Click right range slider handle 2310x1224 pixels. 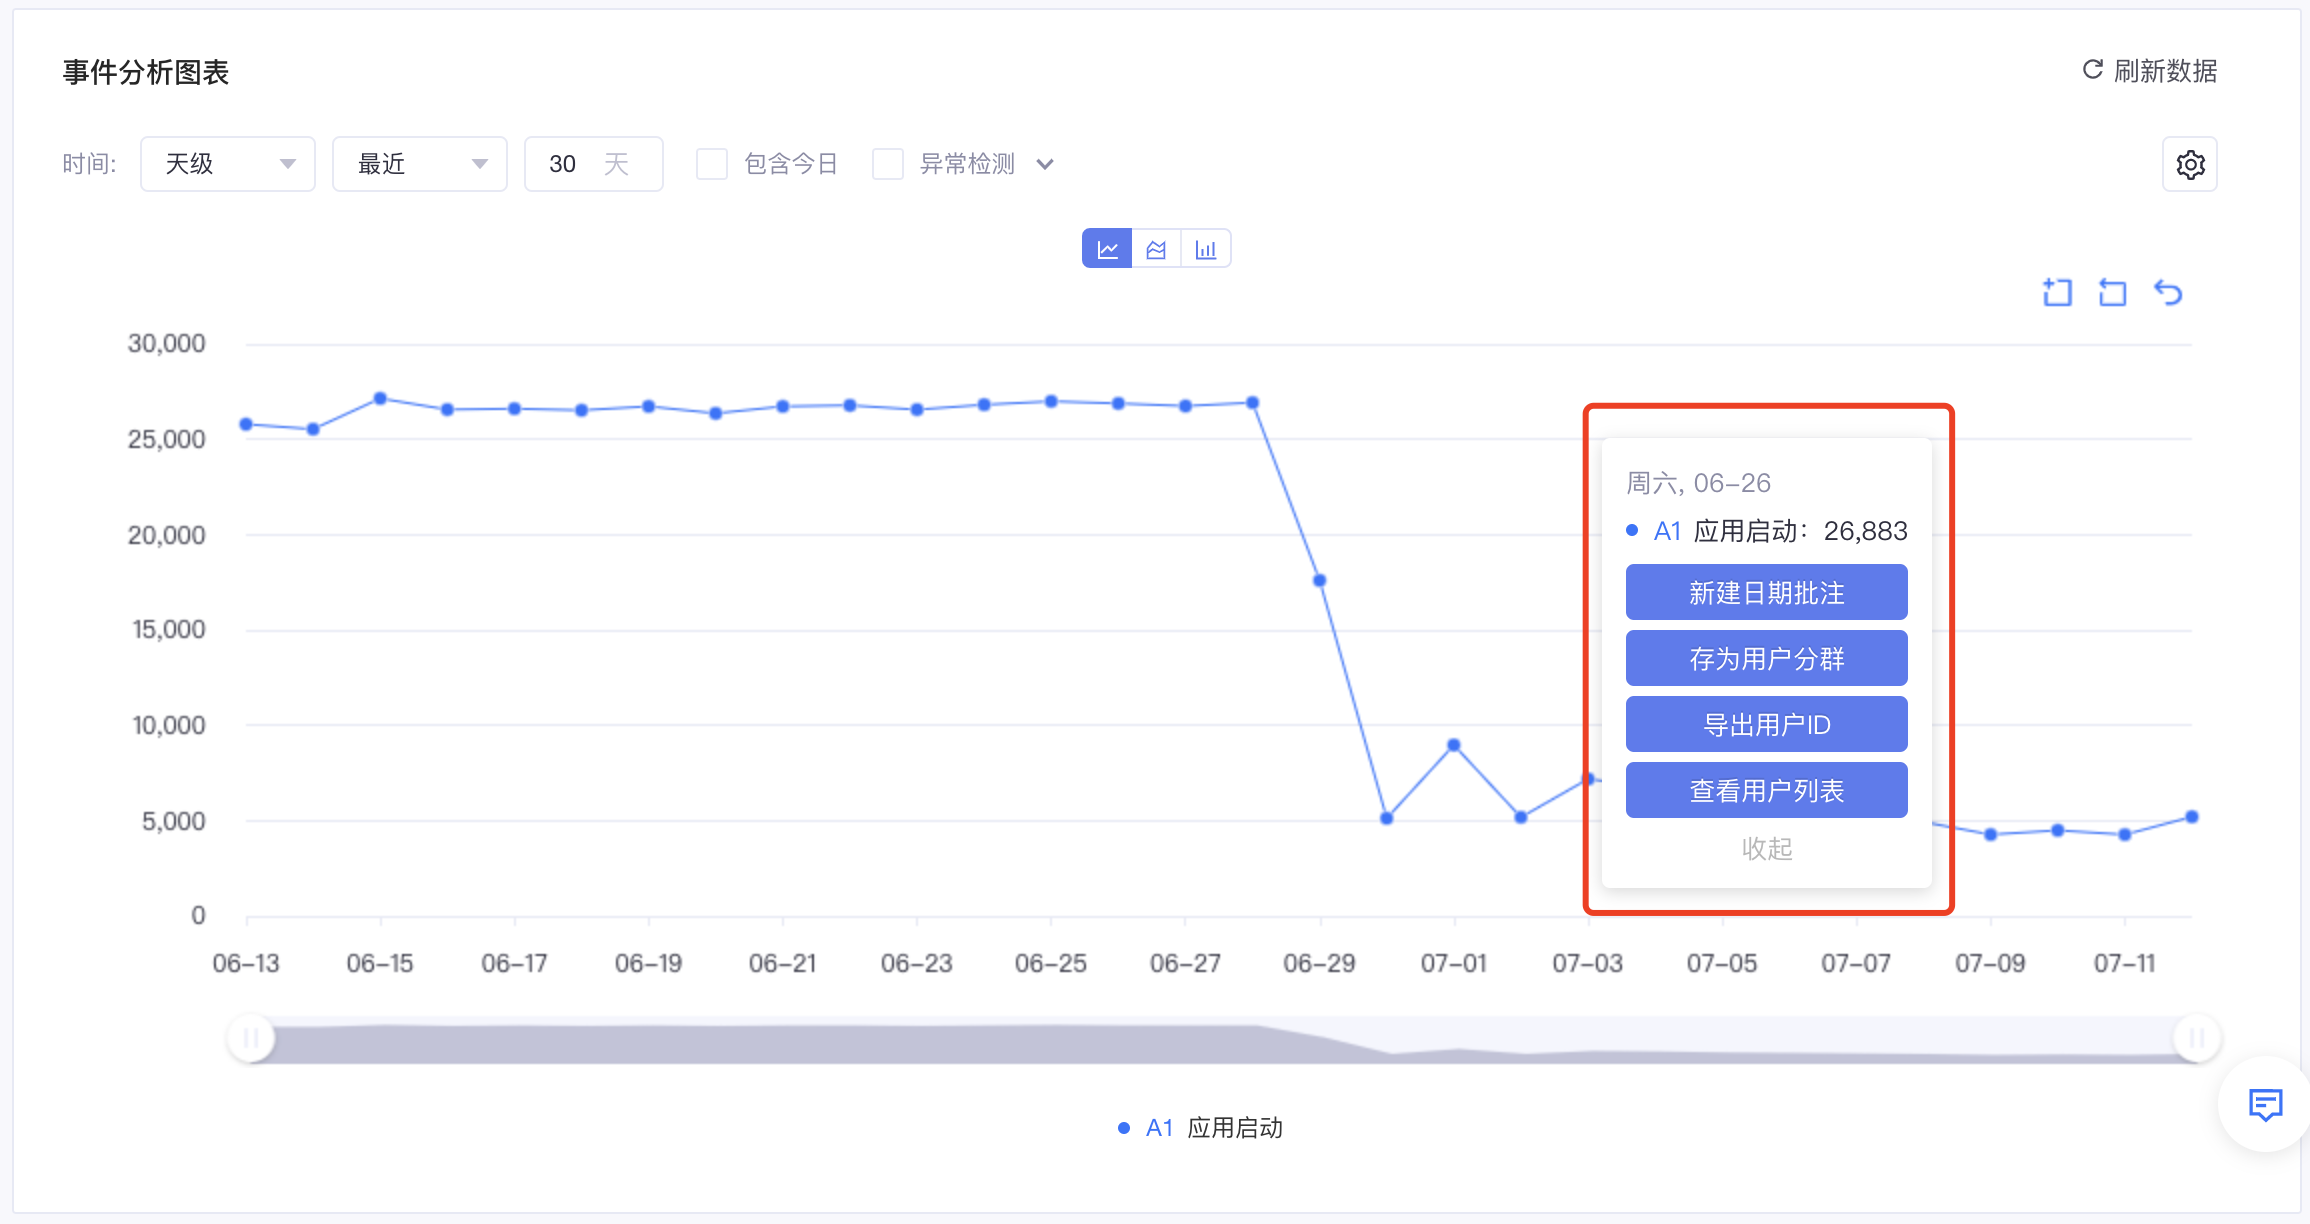coord(2197,1038)
